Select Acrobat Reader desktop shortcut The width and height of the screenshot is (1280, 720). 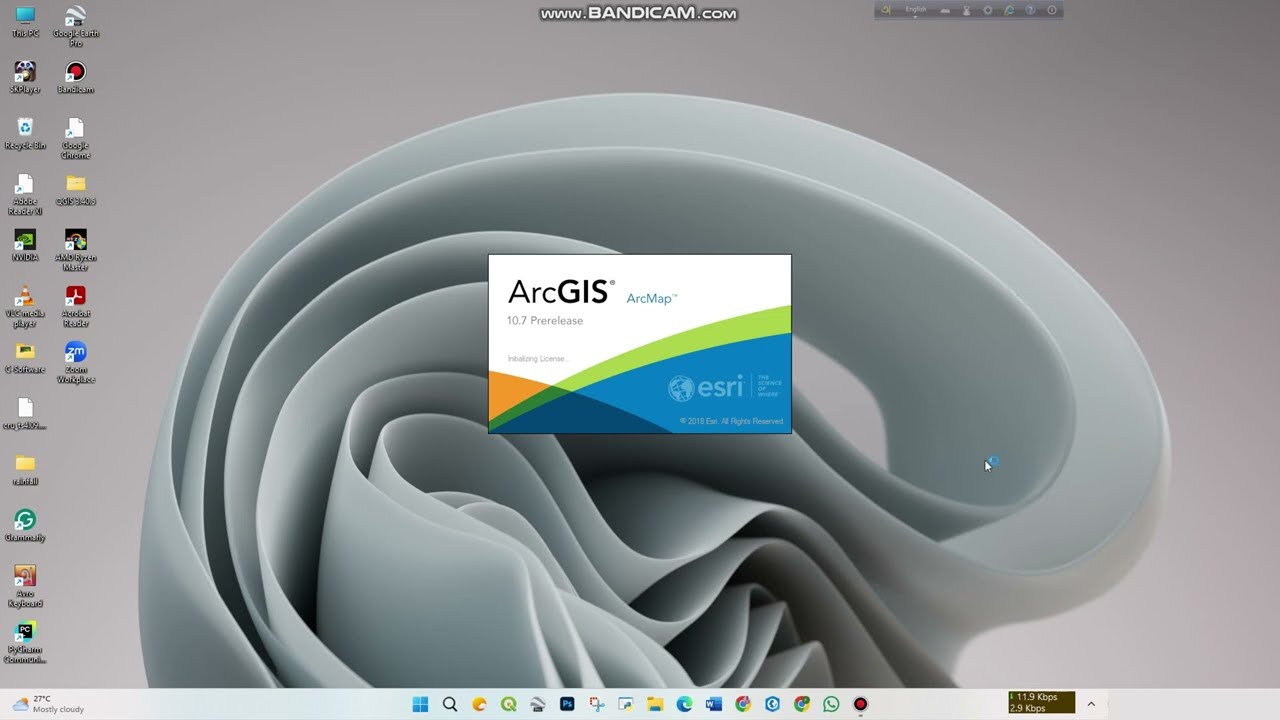(75, 305)
